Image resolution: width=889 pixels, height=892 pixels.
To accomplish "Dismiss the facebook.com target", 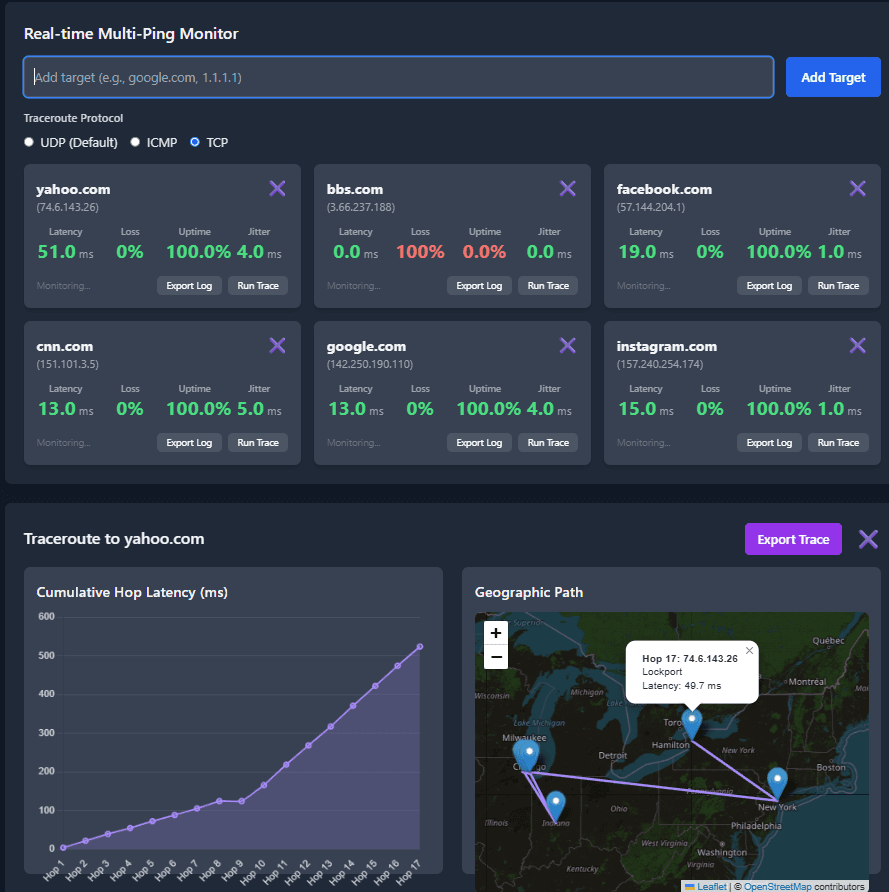I will (x=857, y=188).
